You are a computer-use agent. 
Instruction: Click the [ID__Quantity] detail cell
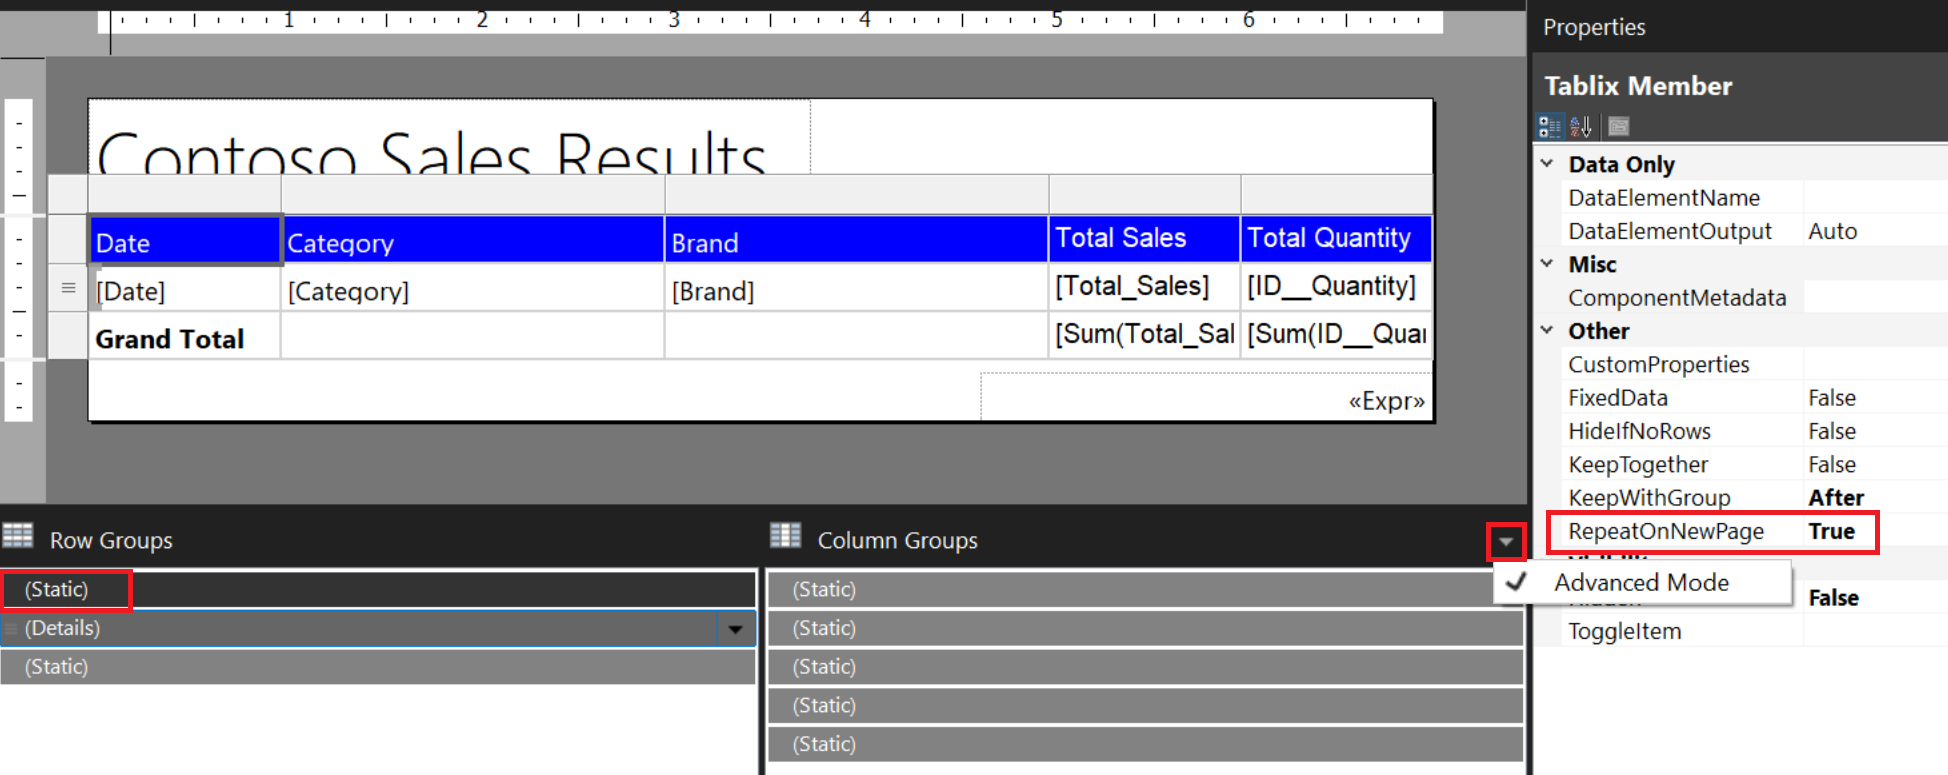tap(1337, 288)
